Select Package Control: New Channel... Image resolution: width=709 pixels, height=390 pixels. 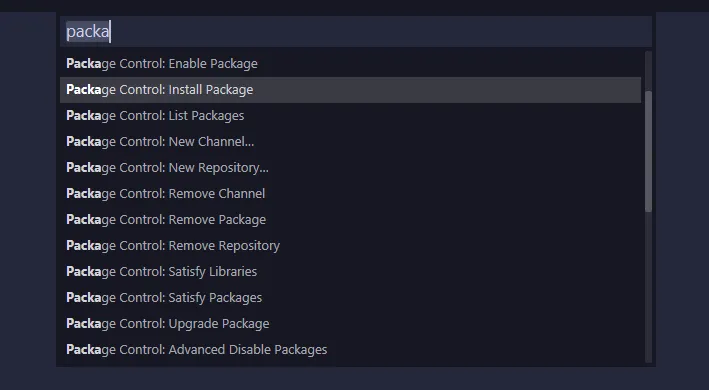[x=350, y=142]
